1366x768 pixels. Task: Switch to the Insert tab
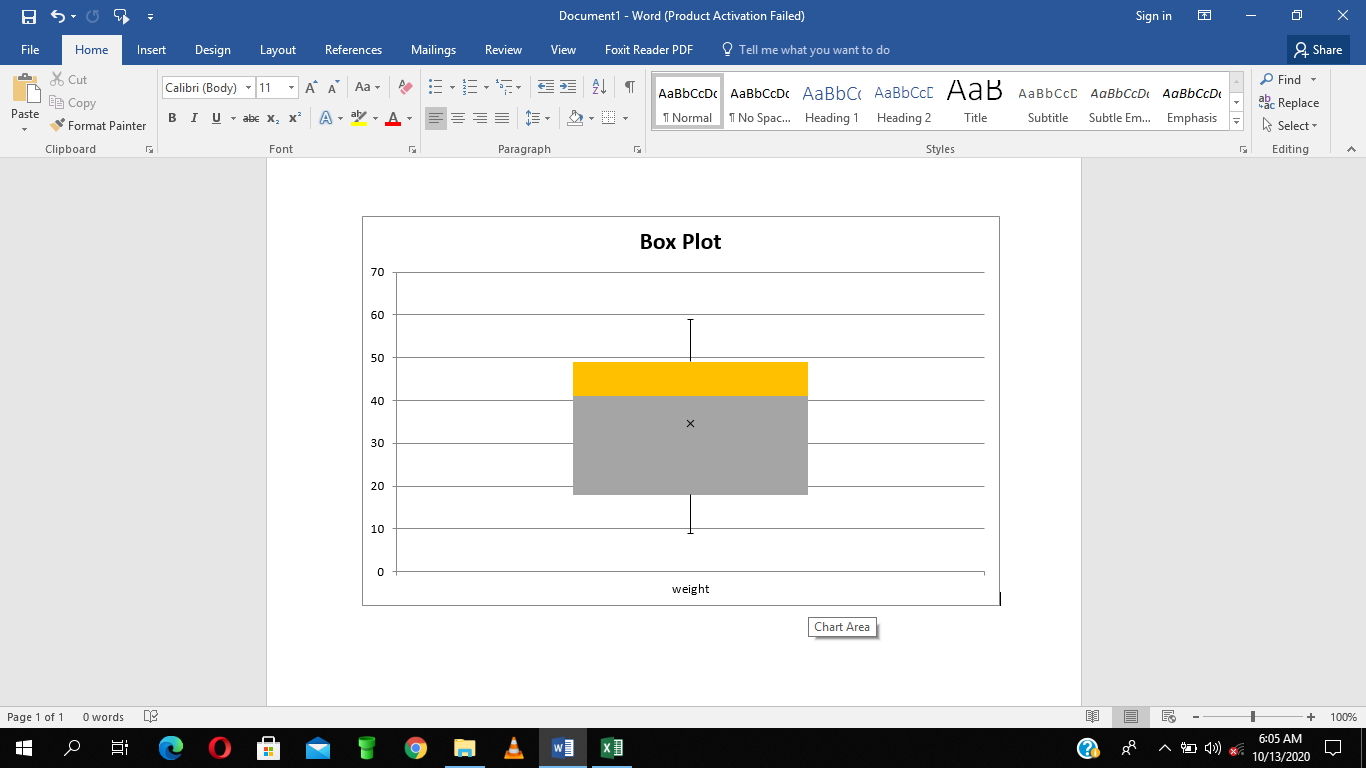[151, 50]
